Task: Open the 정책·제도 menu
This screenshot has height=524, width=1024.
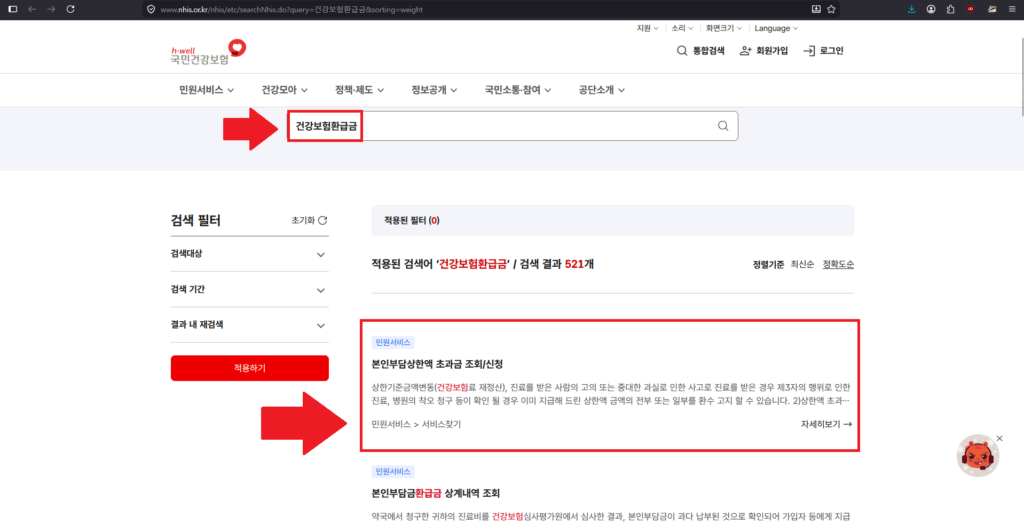Action: coord(359,90)
